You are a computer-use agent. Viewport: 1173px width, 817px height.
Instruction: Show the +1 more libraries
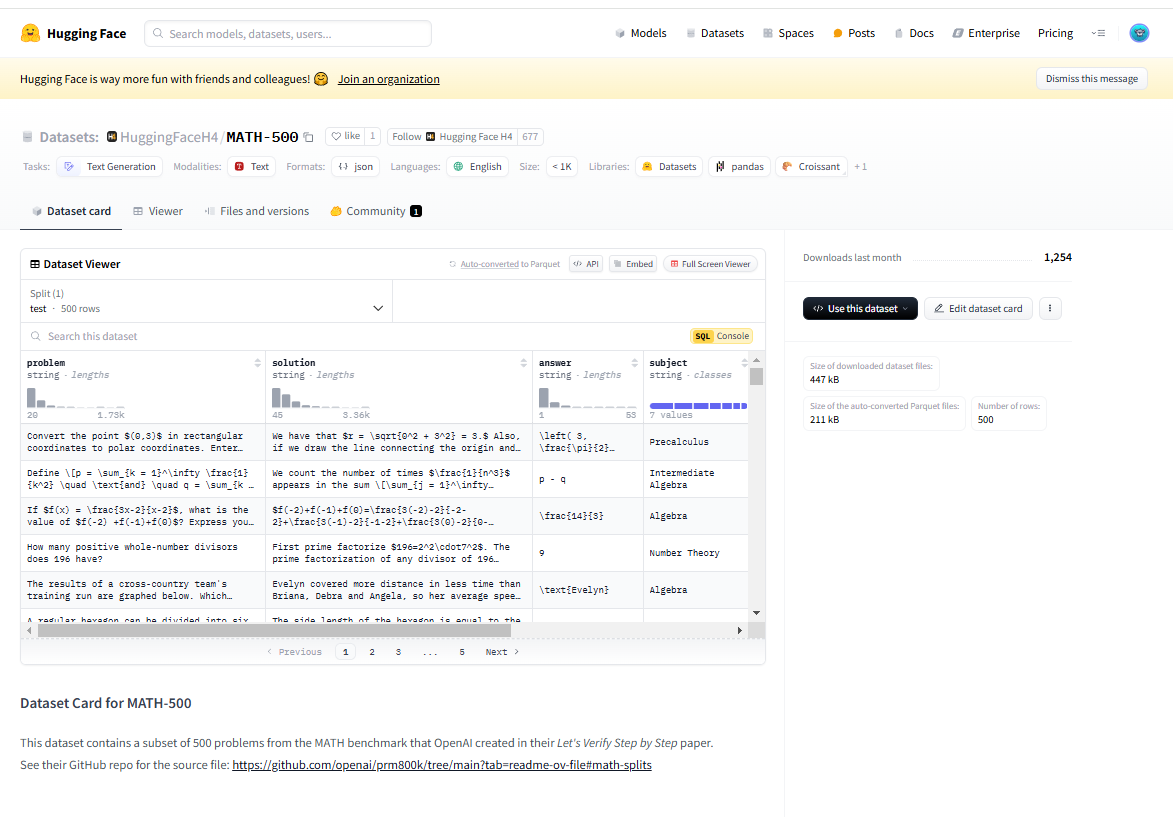860,166
